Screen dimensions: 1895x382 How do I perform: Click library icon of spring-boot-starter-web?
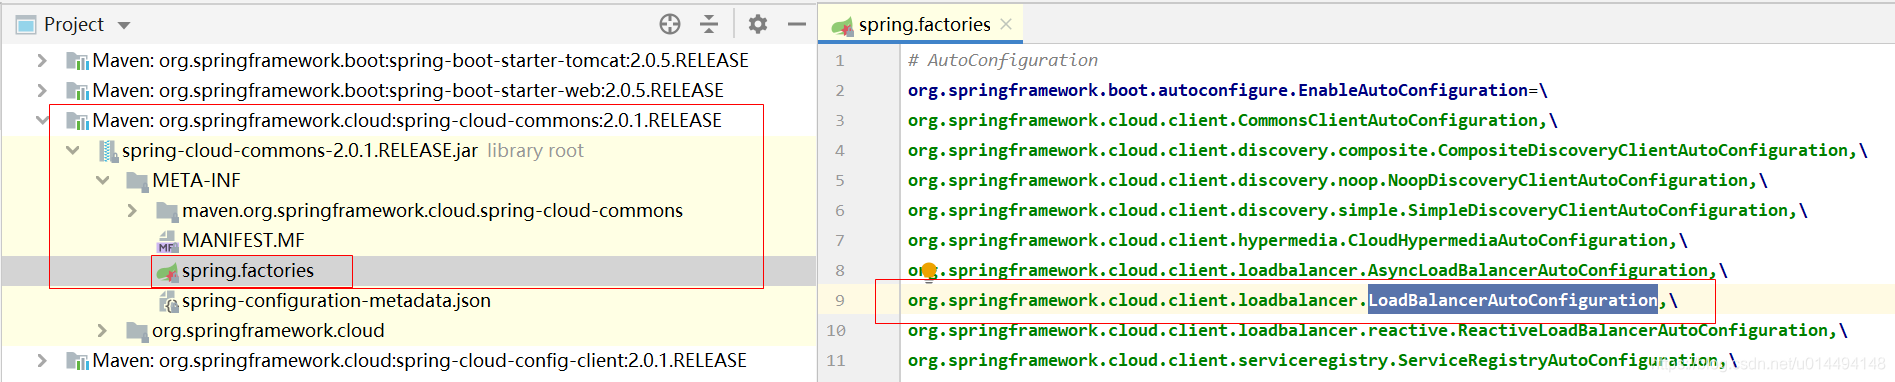[77, 91]
